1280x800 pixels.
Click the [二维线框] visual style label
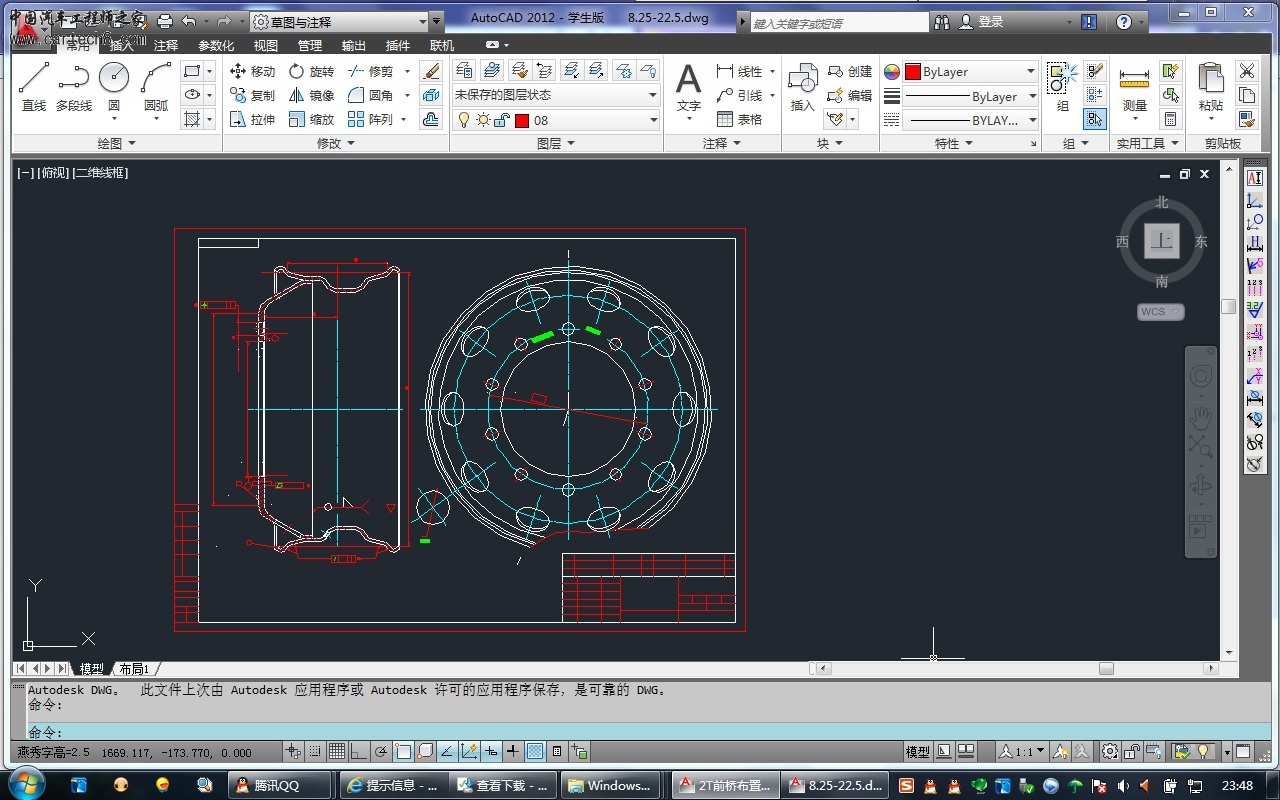(x=100, y=173)
